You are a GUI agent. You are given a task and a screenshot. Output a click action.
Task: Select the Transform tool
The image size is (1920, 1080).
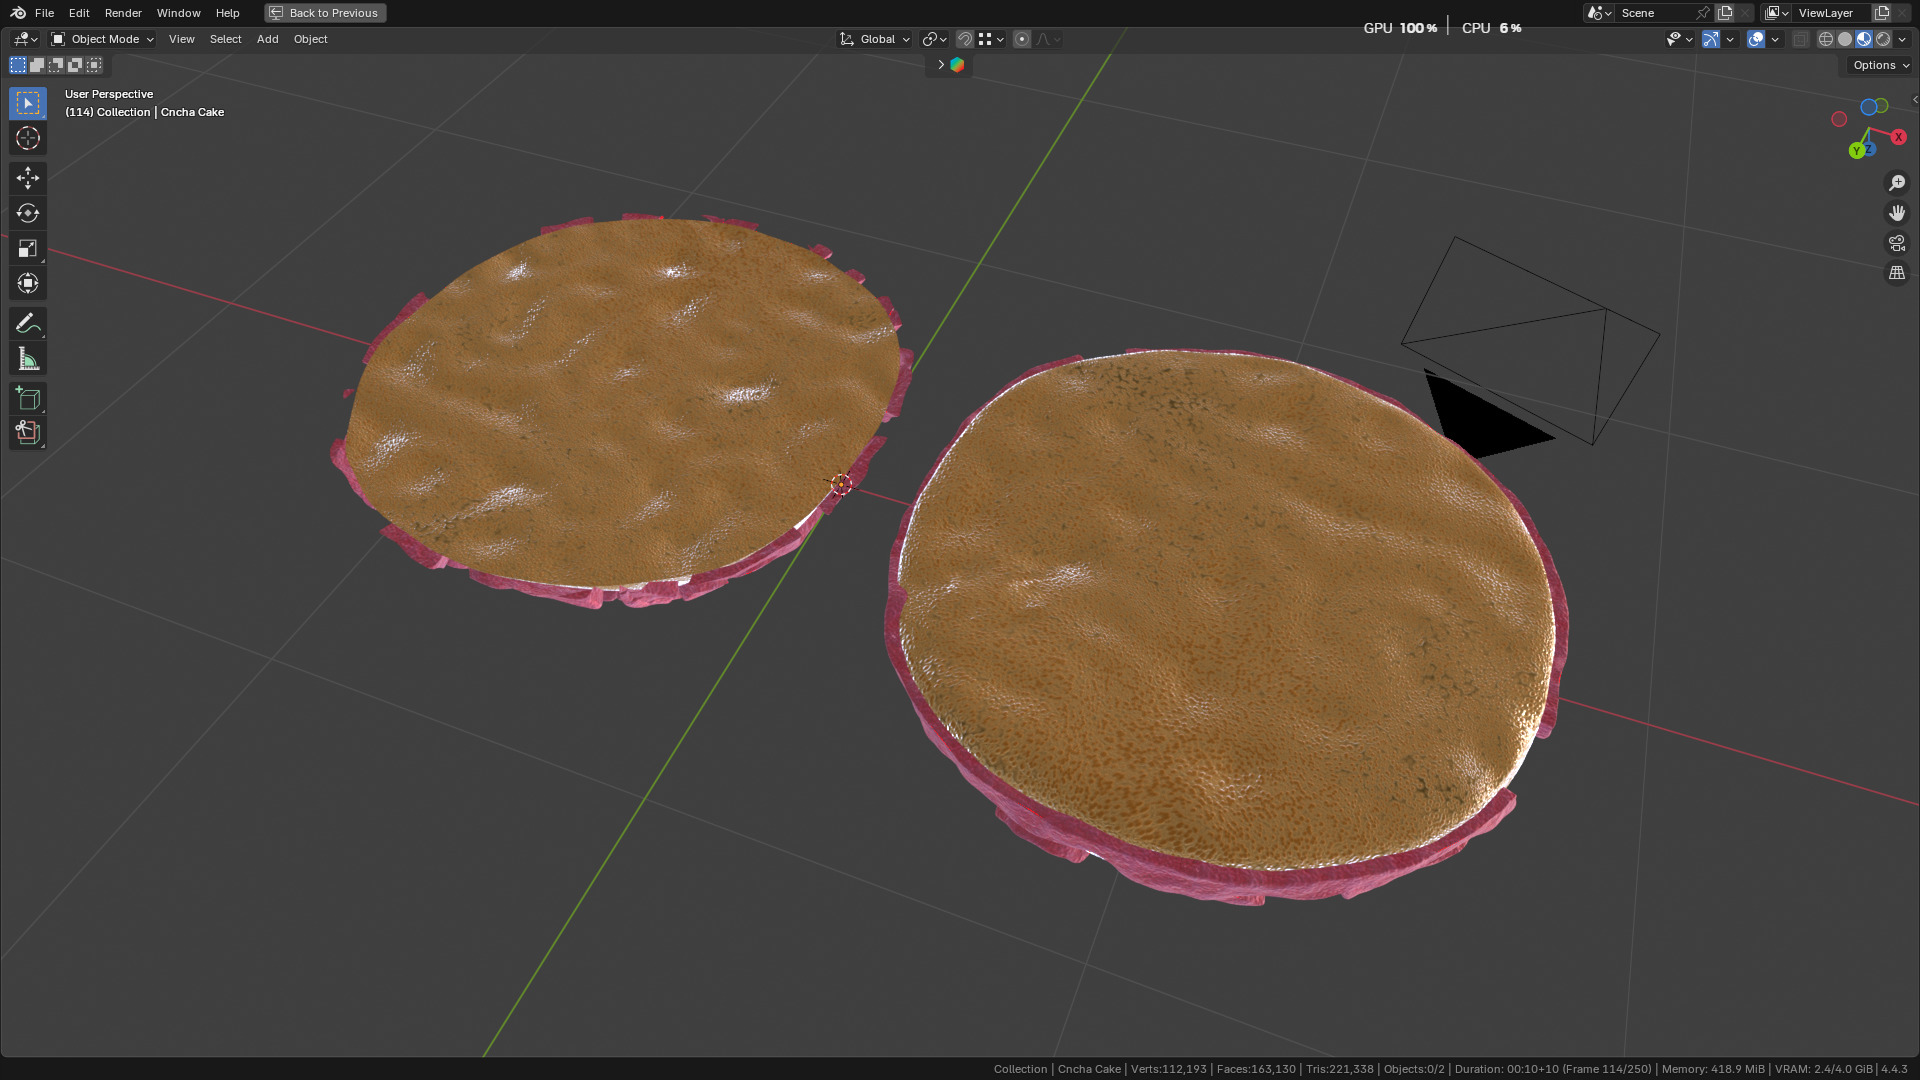(28, 283)
